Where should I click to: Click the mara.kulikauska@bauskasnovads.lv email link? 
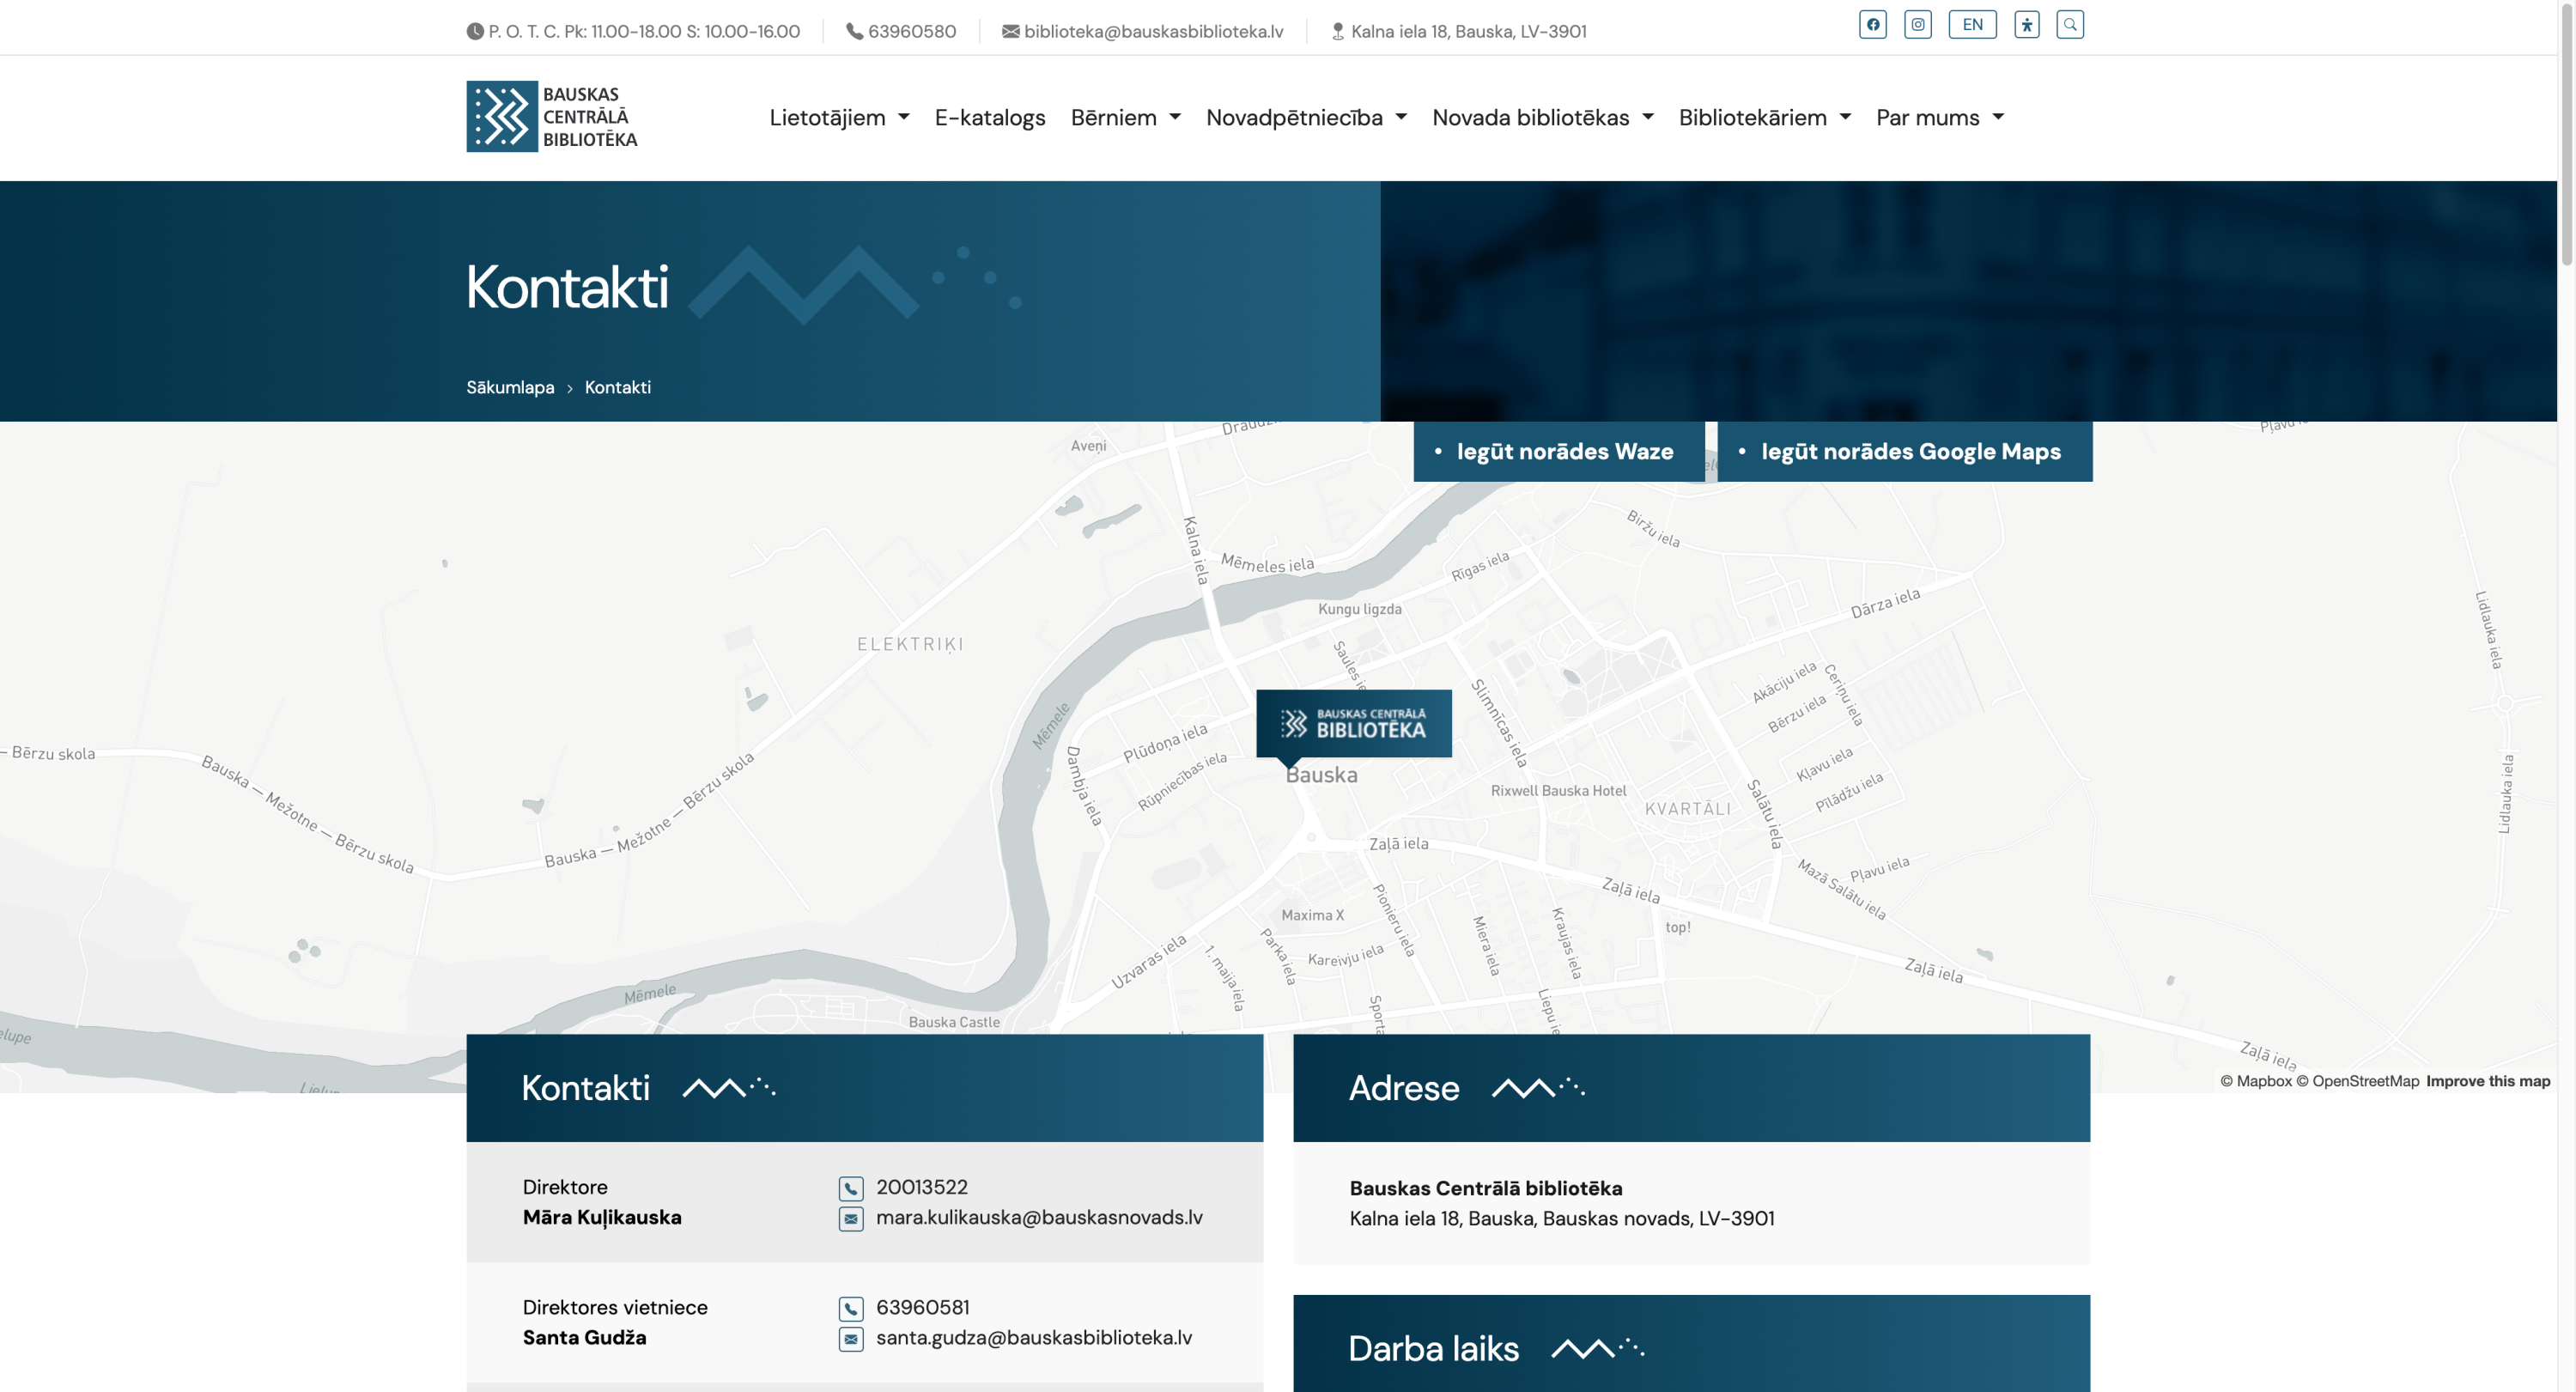[x=1038, y=1218]
